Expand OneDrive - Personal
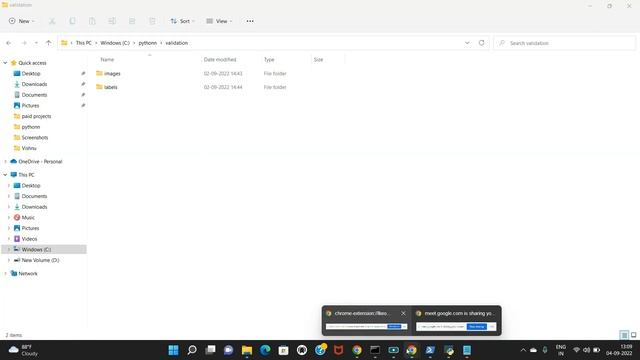Viewport: 640px width, 360px height. [5, 162]
